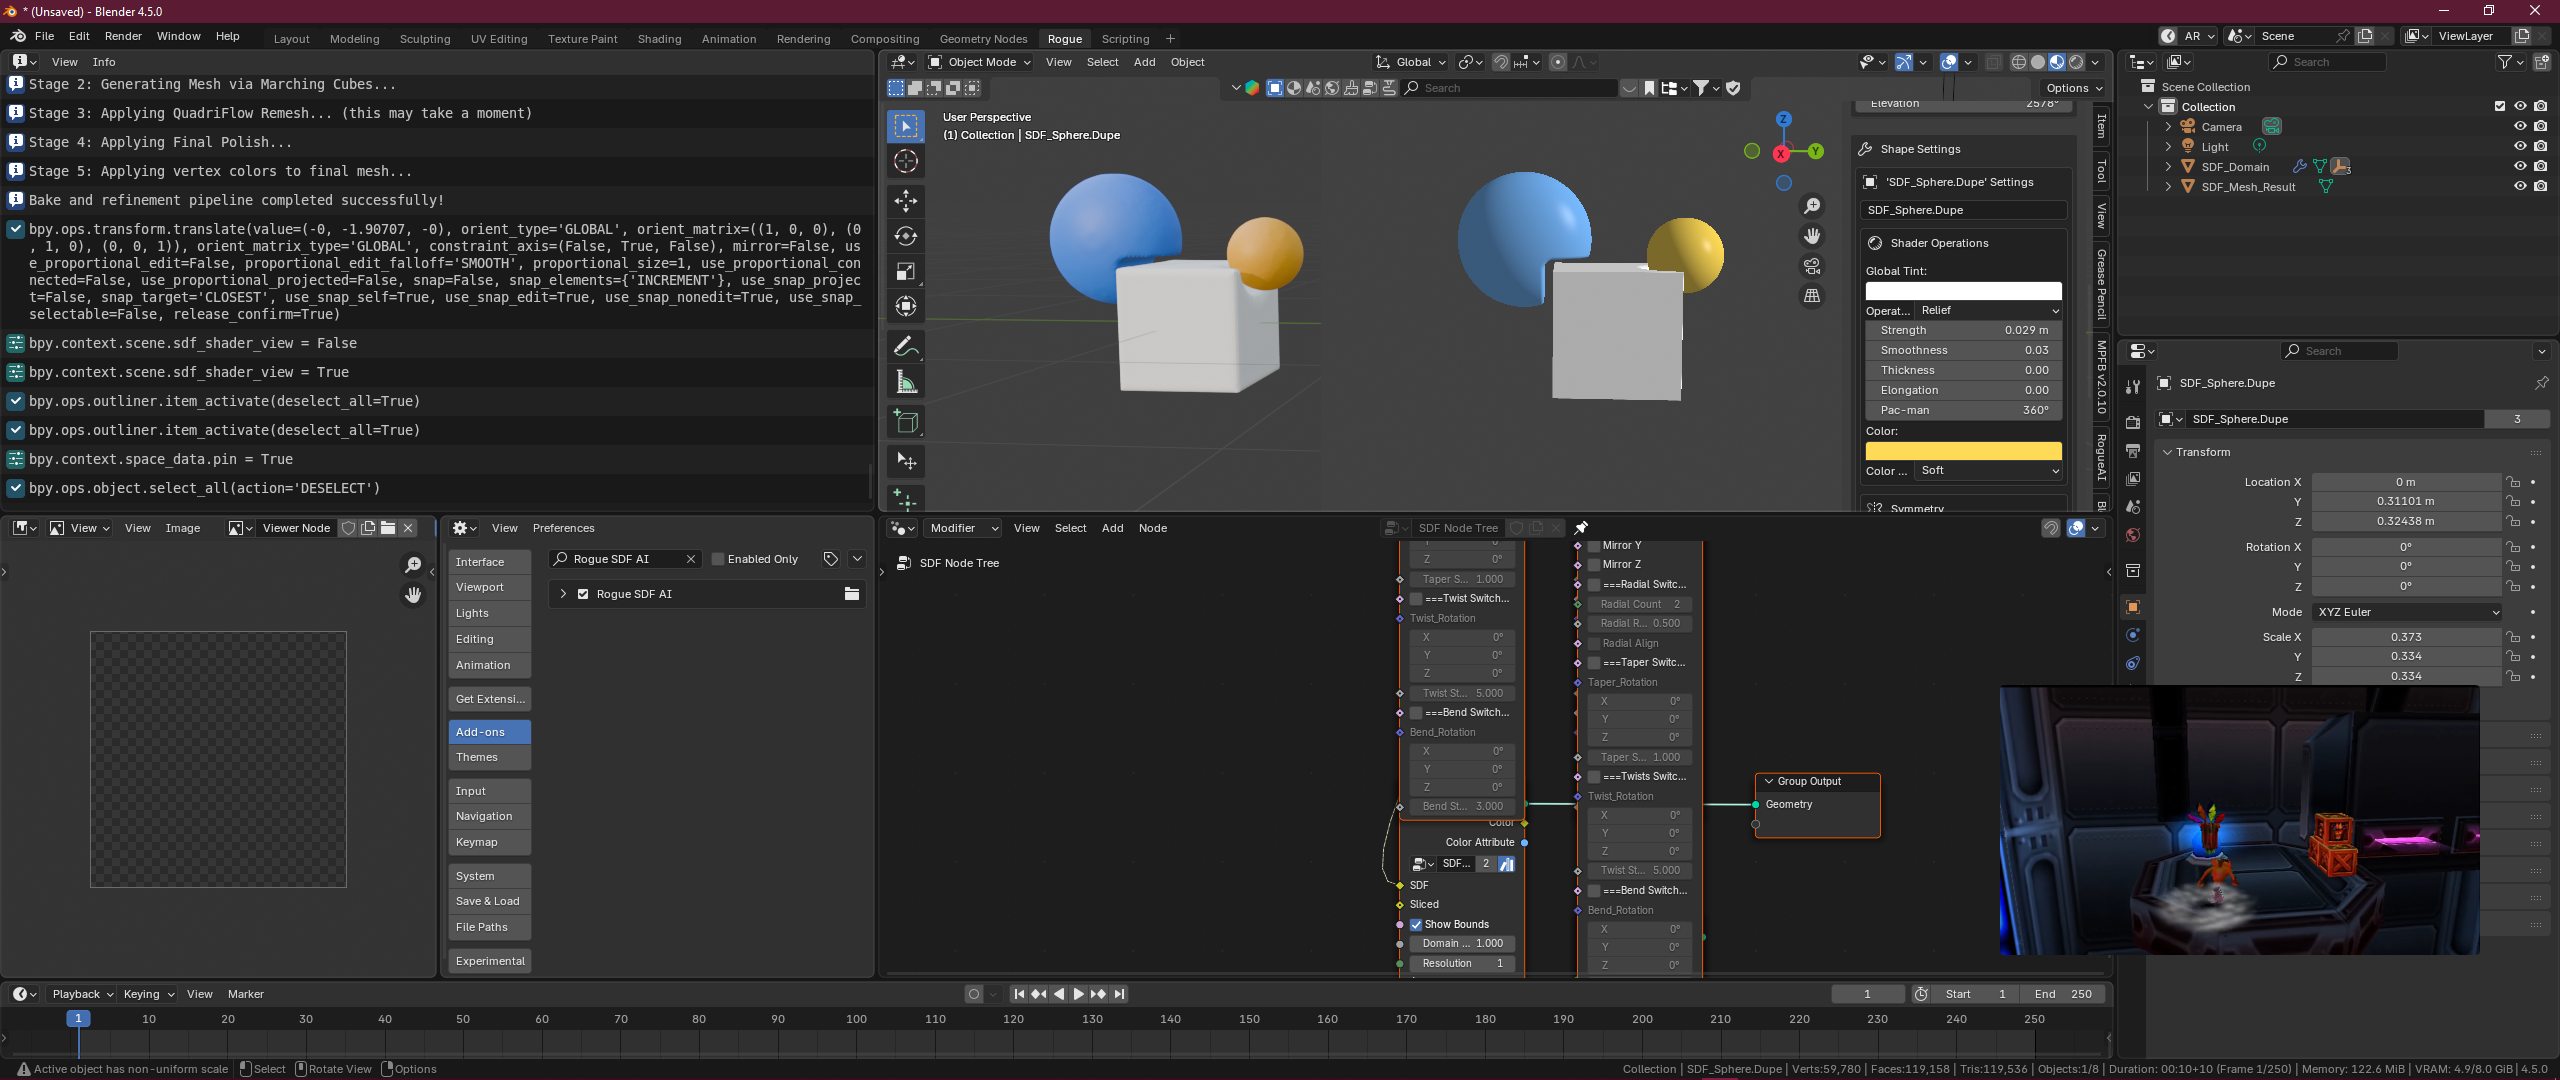Select the Annotate tool
2560x1080 pixels.
(906, 347)
